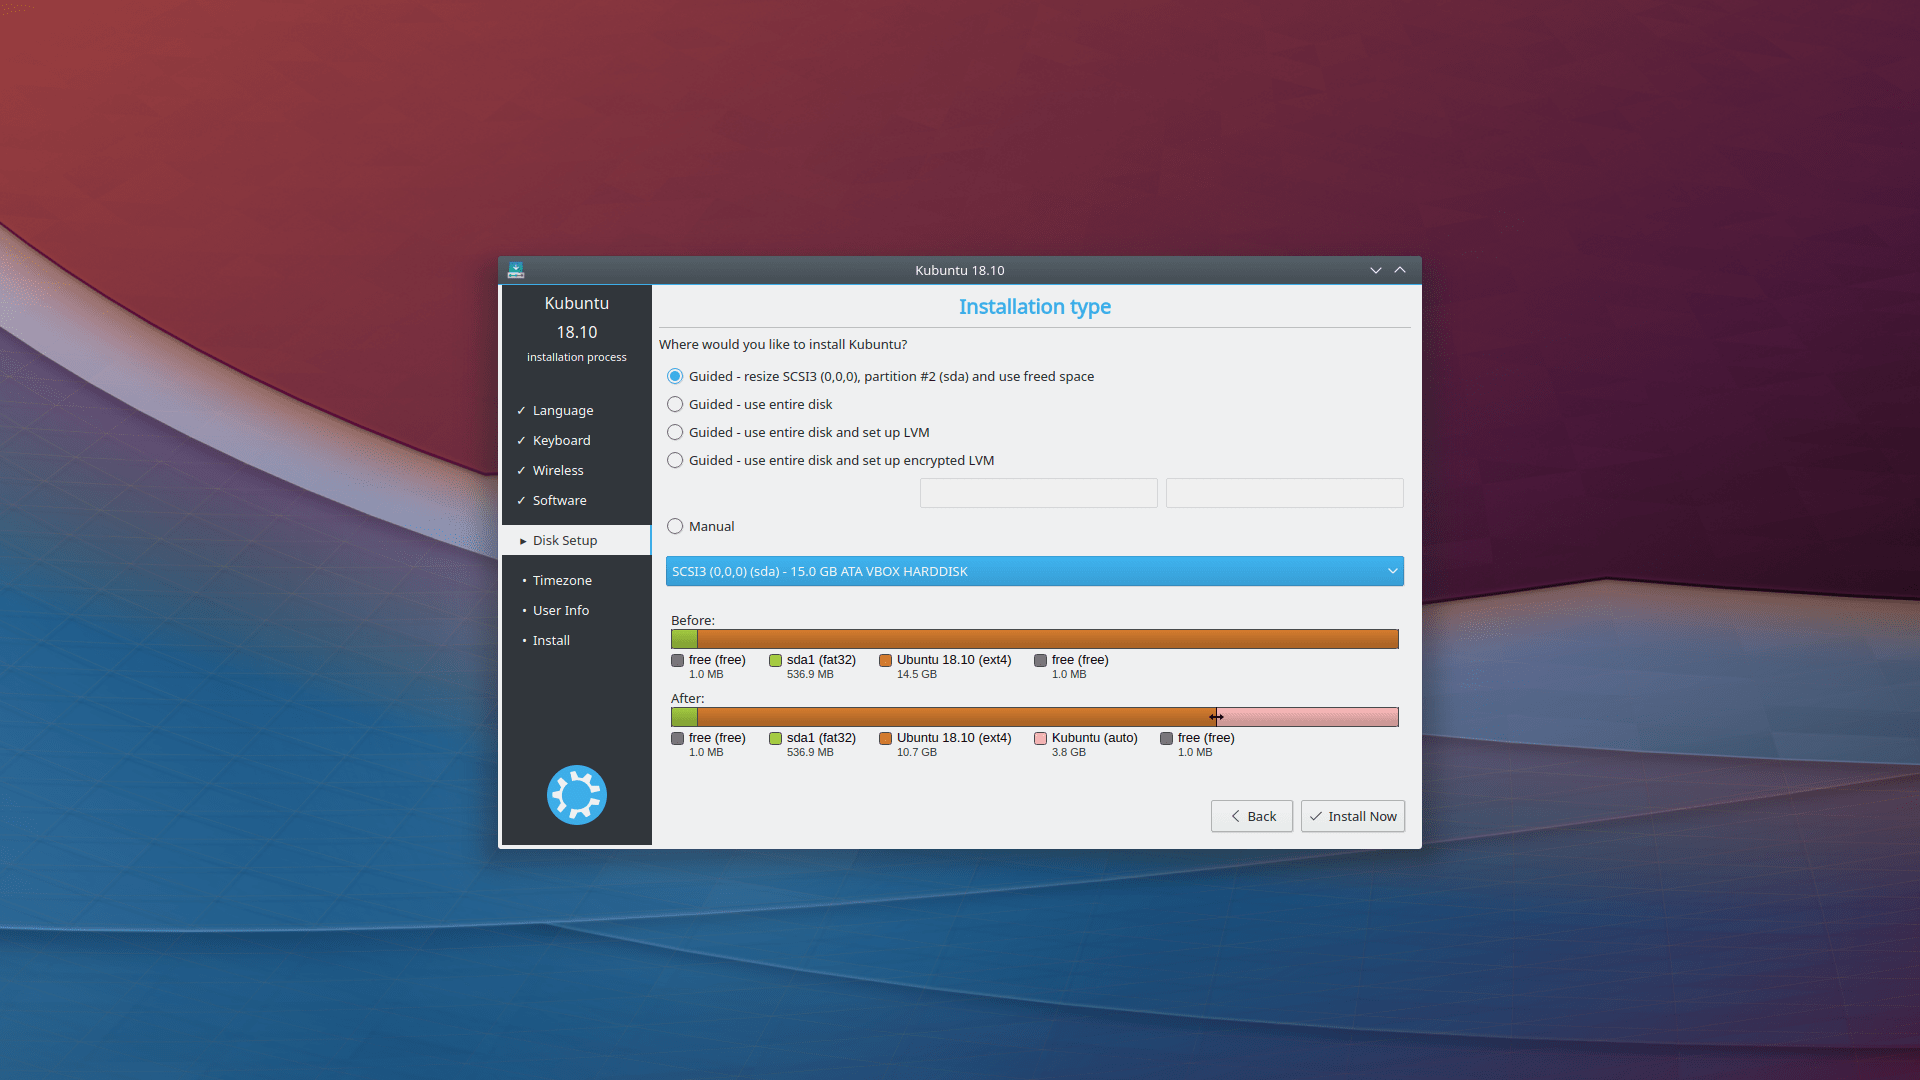The height and width of the screenshot is (1080, 1920).
Task: Click the Back button
Action: 1252,816
